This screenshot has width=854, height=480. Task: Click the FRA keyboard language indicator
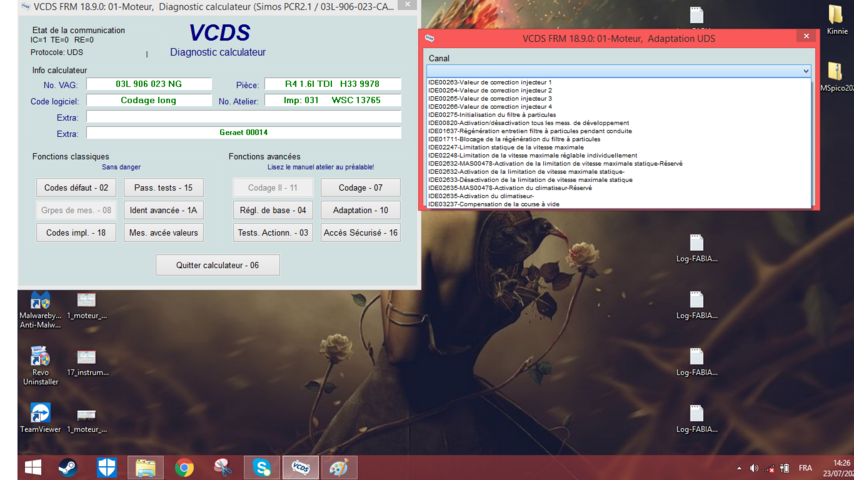tap(805, 468)
